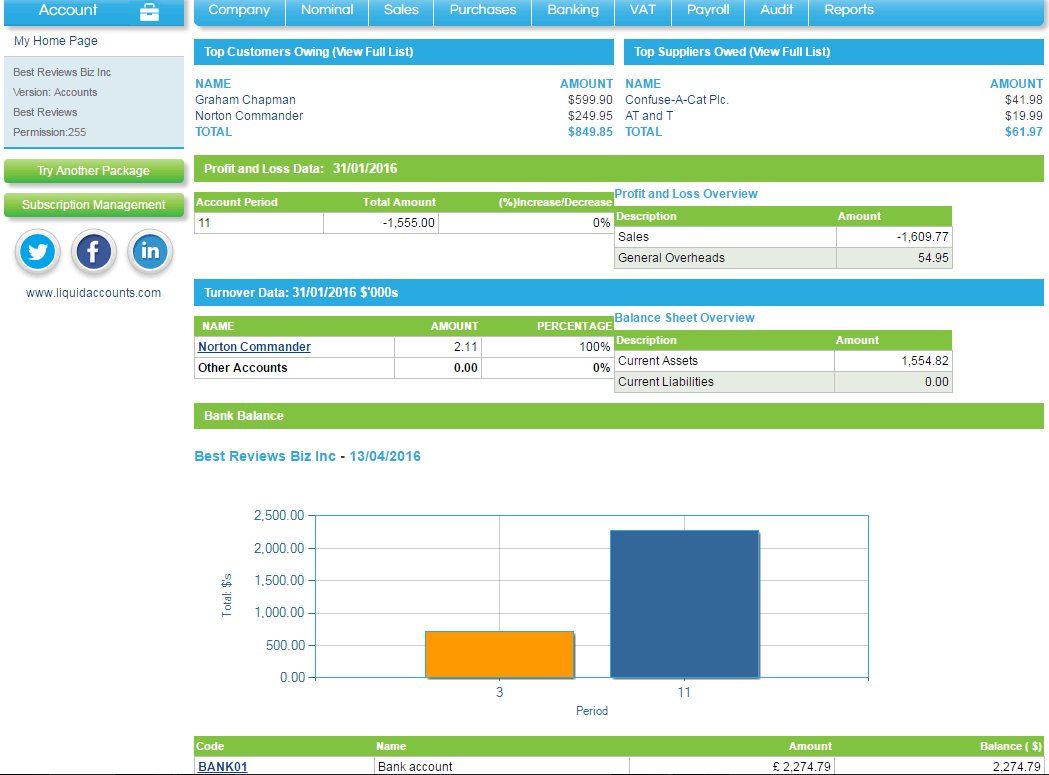The width and height of the screenshot is (1049, 775).
Task: Click the Facebook icon
Action: tap(93, 251)
